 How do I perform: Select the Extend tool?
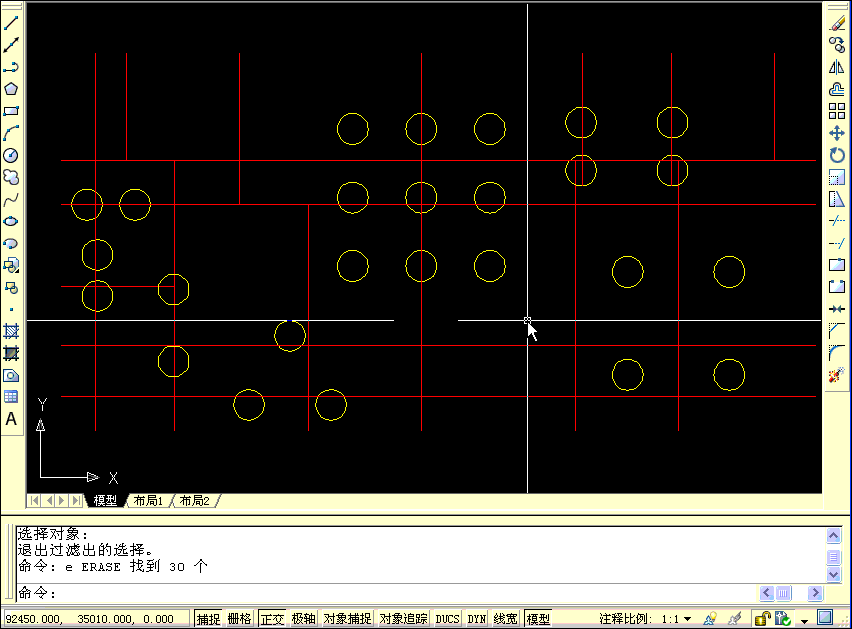point(837,243)
